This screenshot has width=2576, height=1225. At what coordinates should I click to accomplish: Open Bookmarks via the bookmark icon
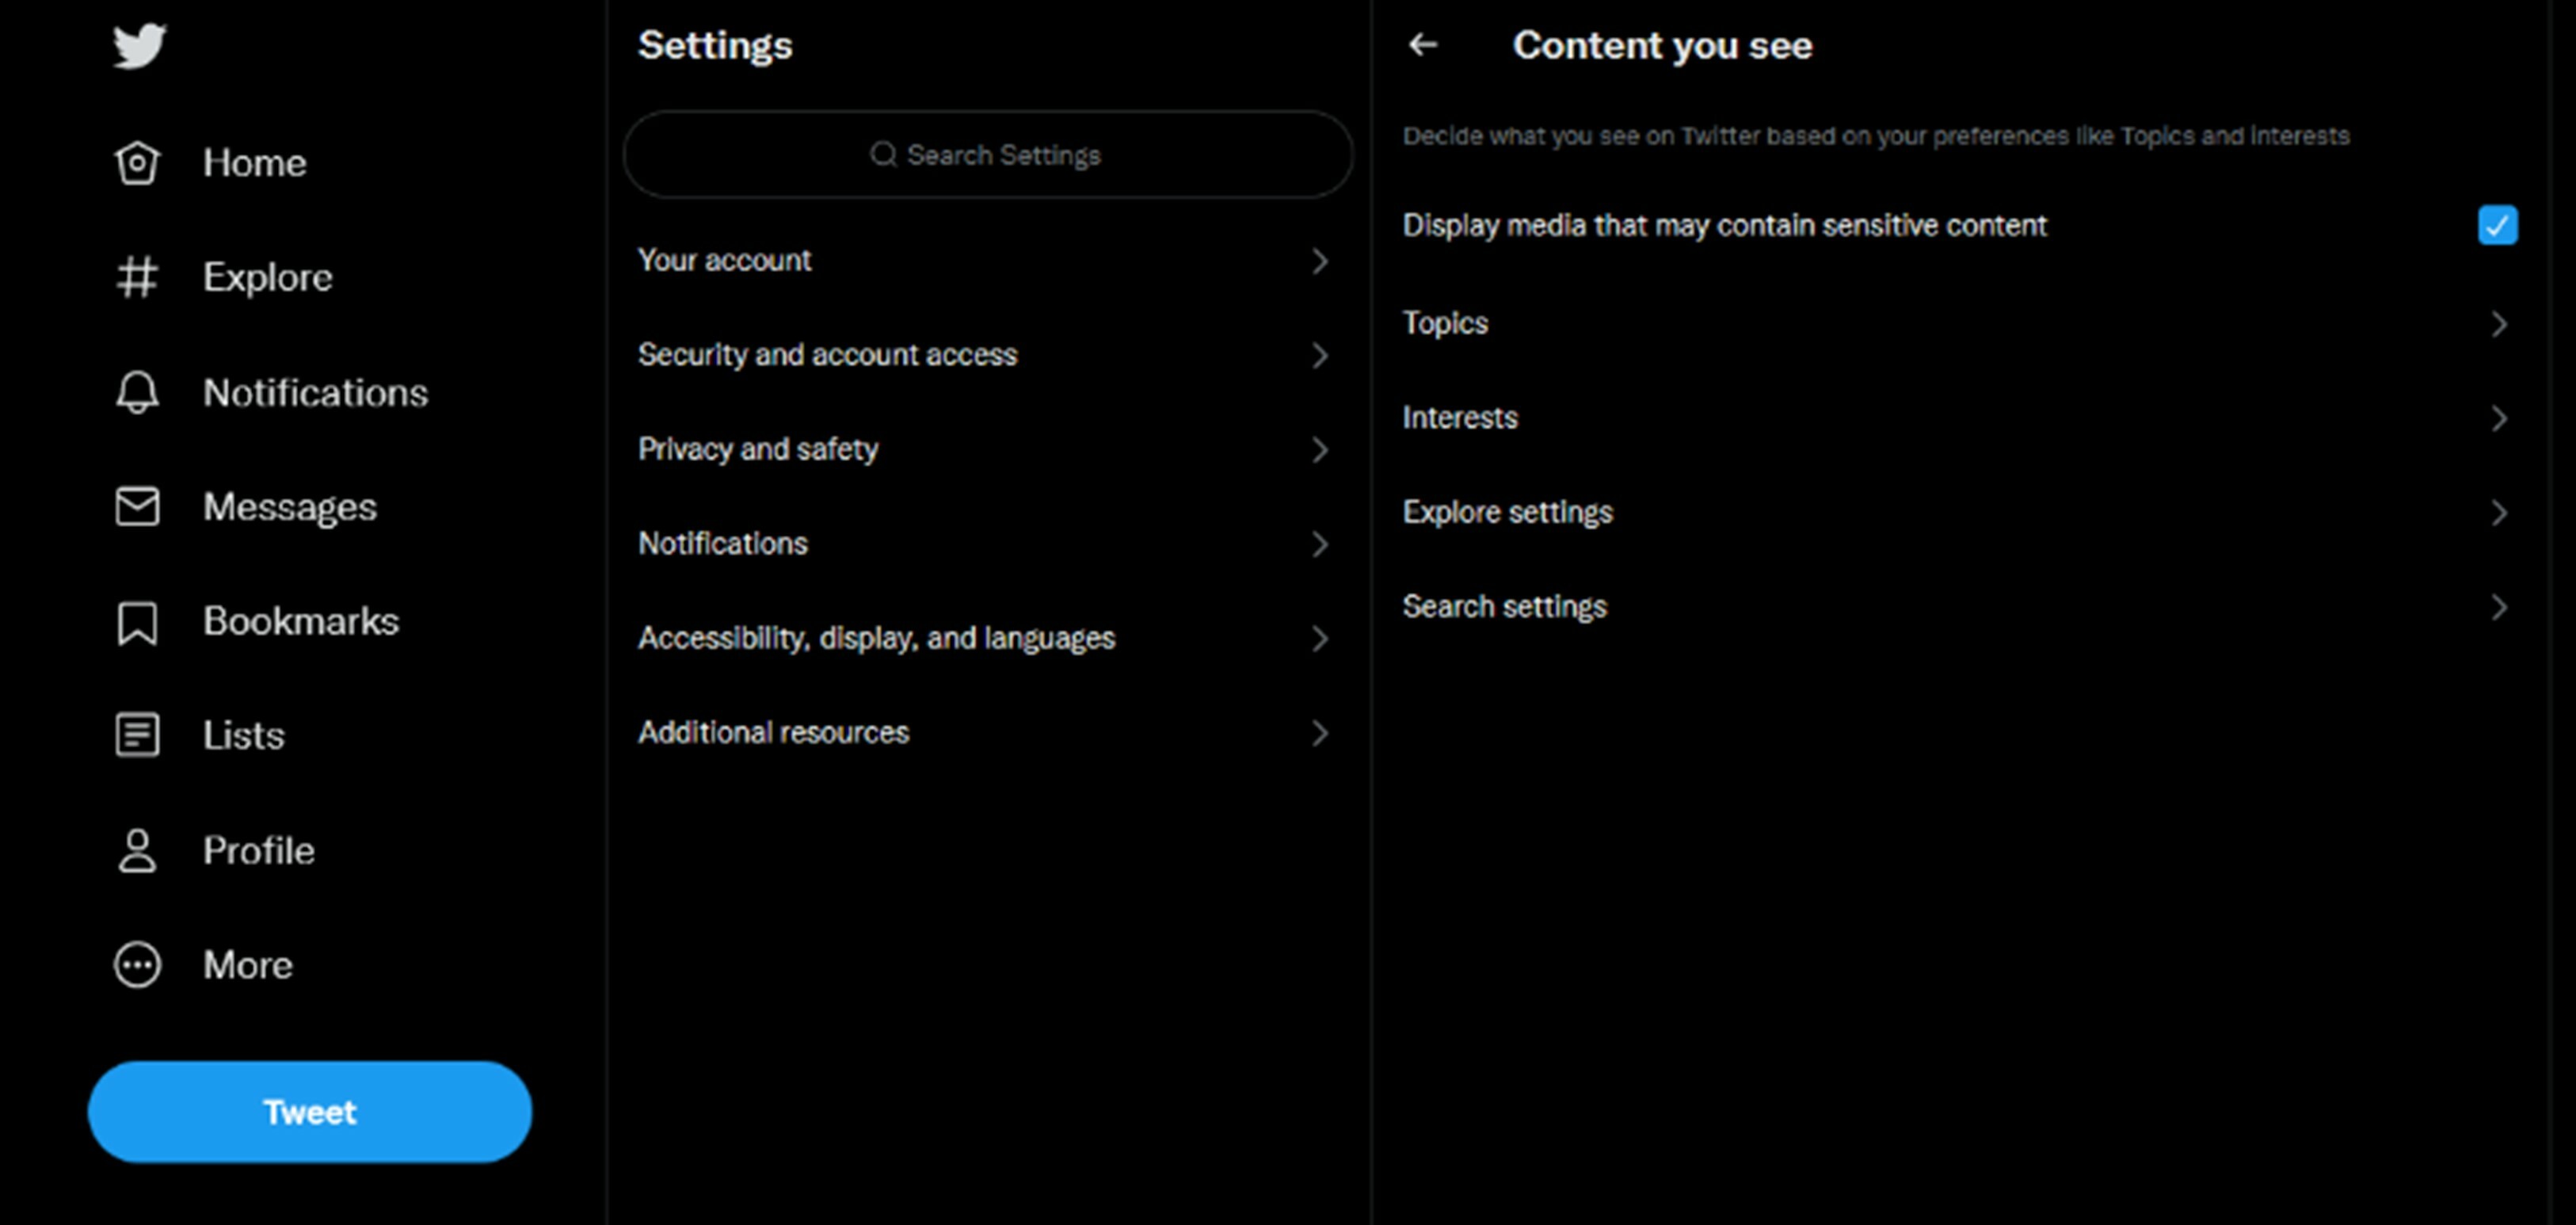(137, 622)
